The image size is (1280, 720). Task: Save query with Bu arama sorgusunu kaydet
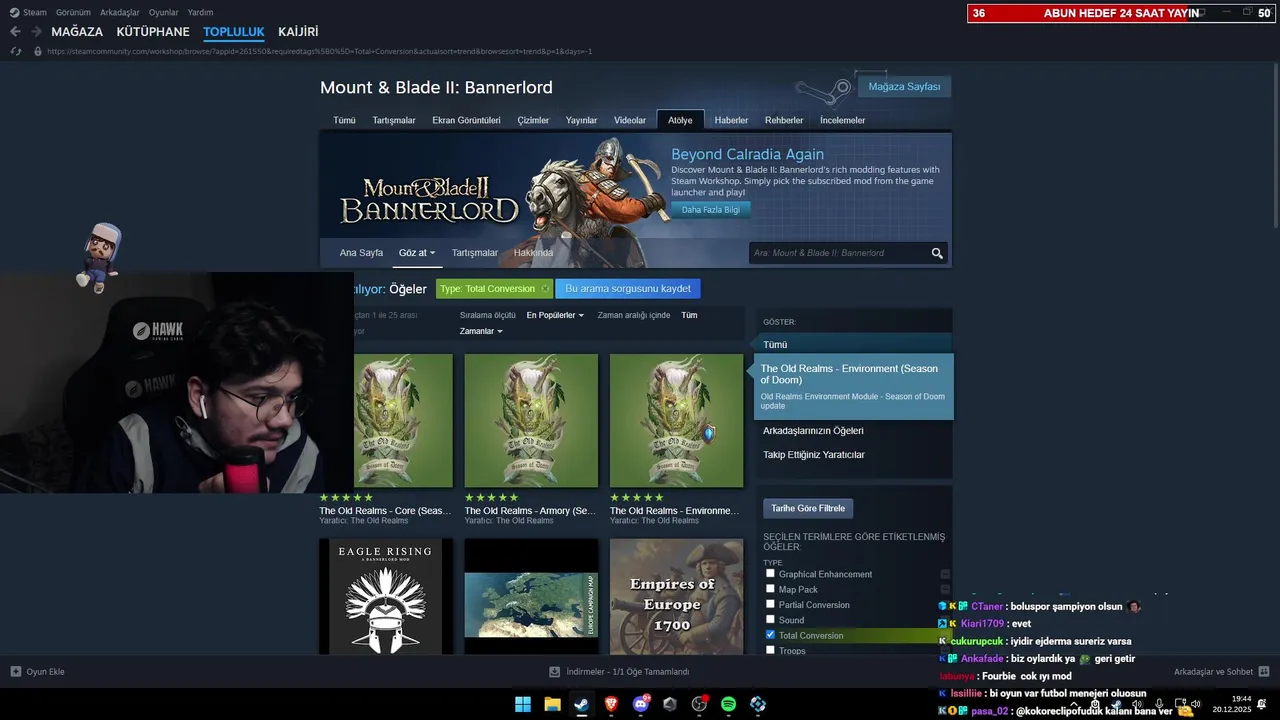click(x=628, y=289)
